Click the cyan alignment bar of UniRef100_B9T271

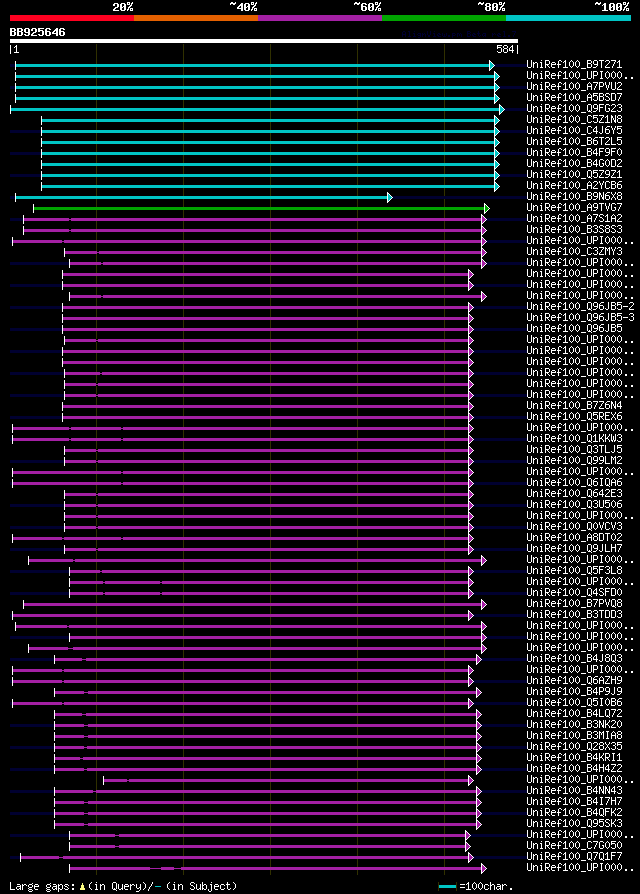(x=254, y=66)
